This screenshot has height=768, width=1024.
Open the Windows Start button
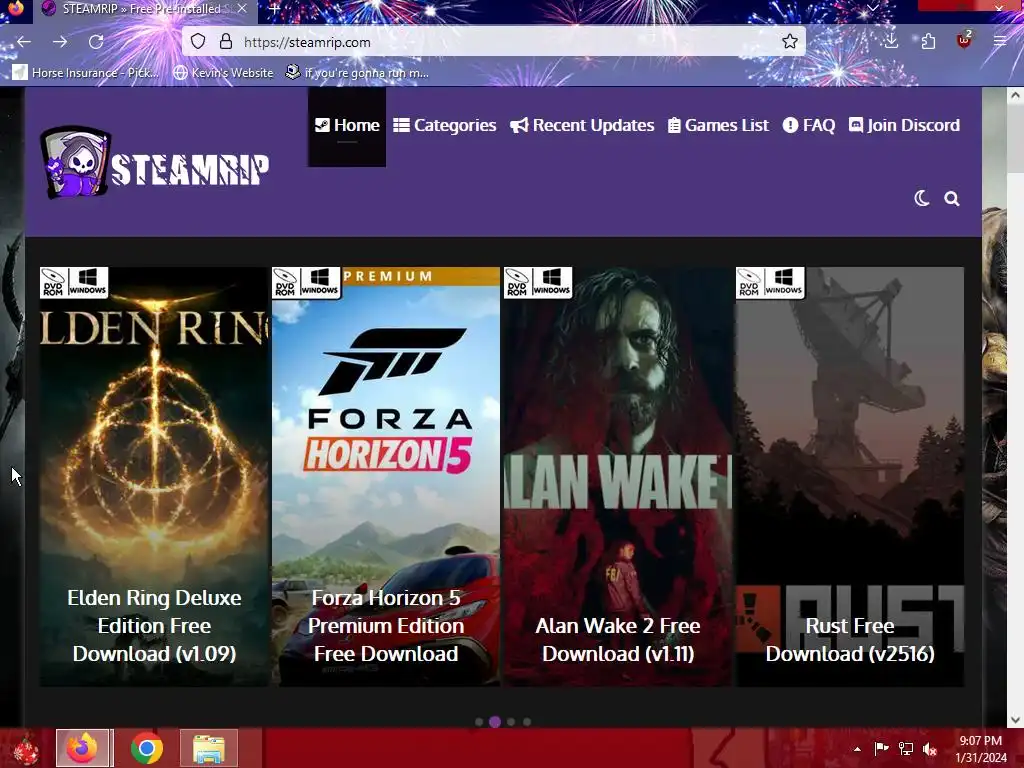[26, 749]
